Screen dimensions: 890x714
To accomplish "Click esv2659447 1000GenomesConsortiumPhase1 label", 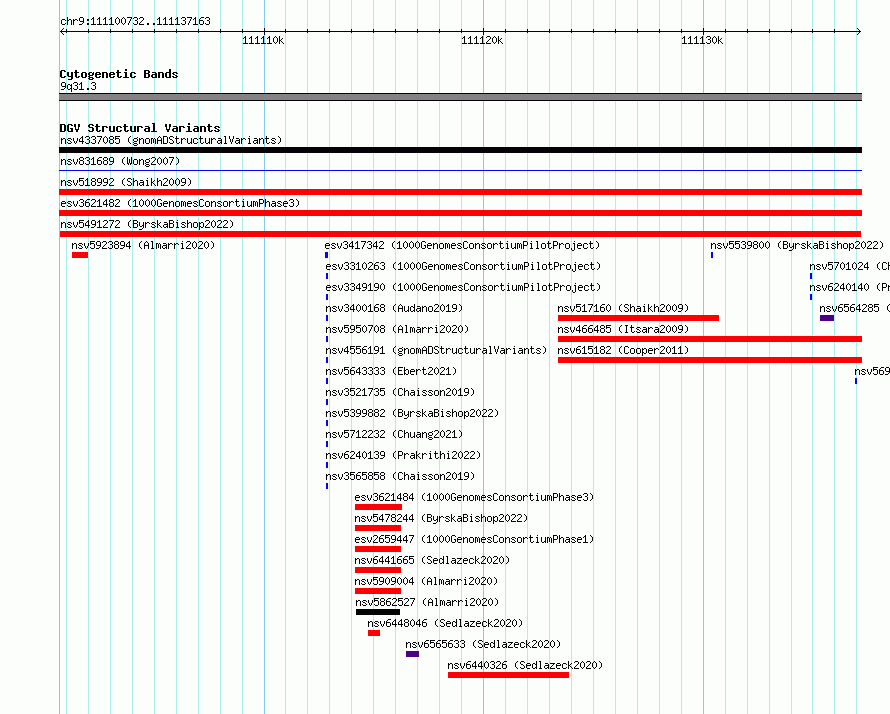I will [x=474, y=539].
